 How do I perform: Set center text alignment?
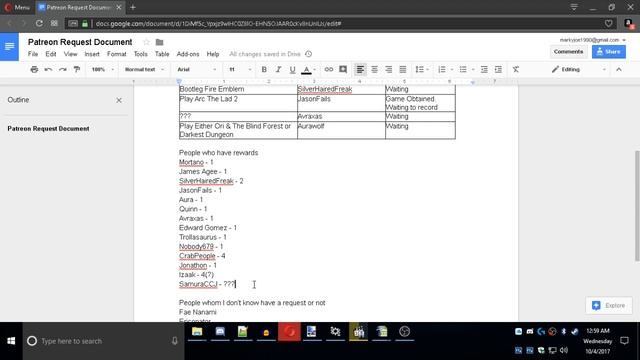(374, 69)
